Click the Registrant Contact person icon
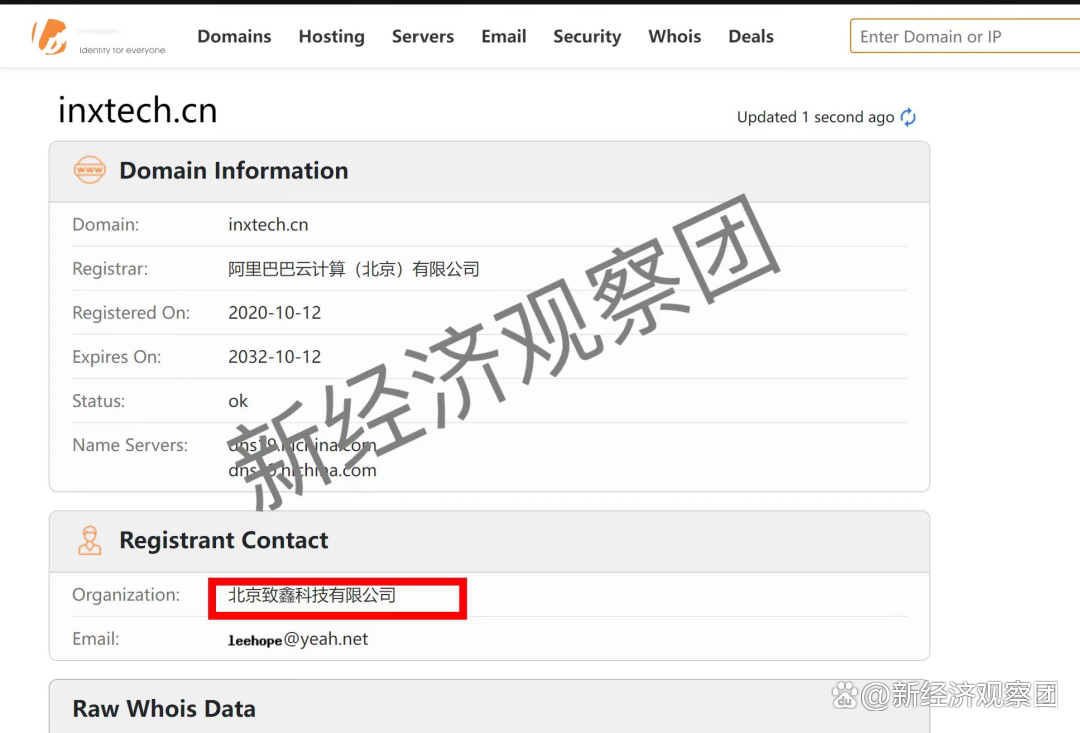 point(90,541)
